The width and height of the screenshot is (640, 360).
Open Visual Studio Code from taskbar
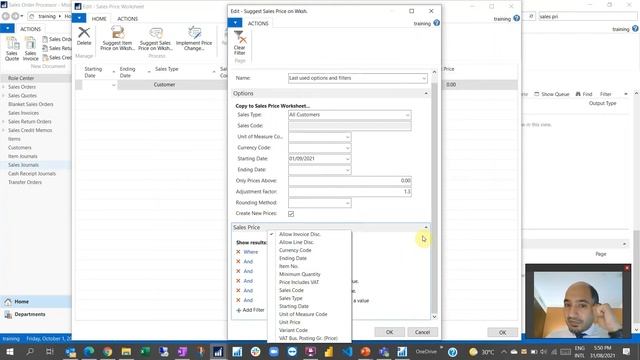(347, 351)
